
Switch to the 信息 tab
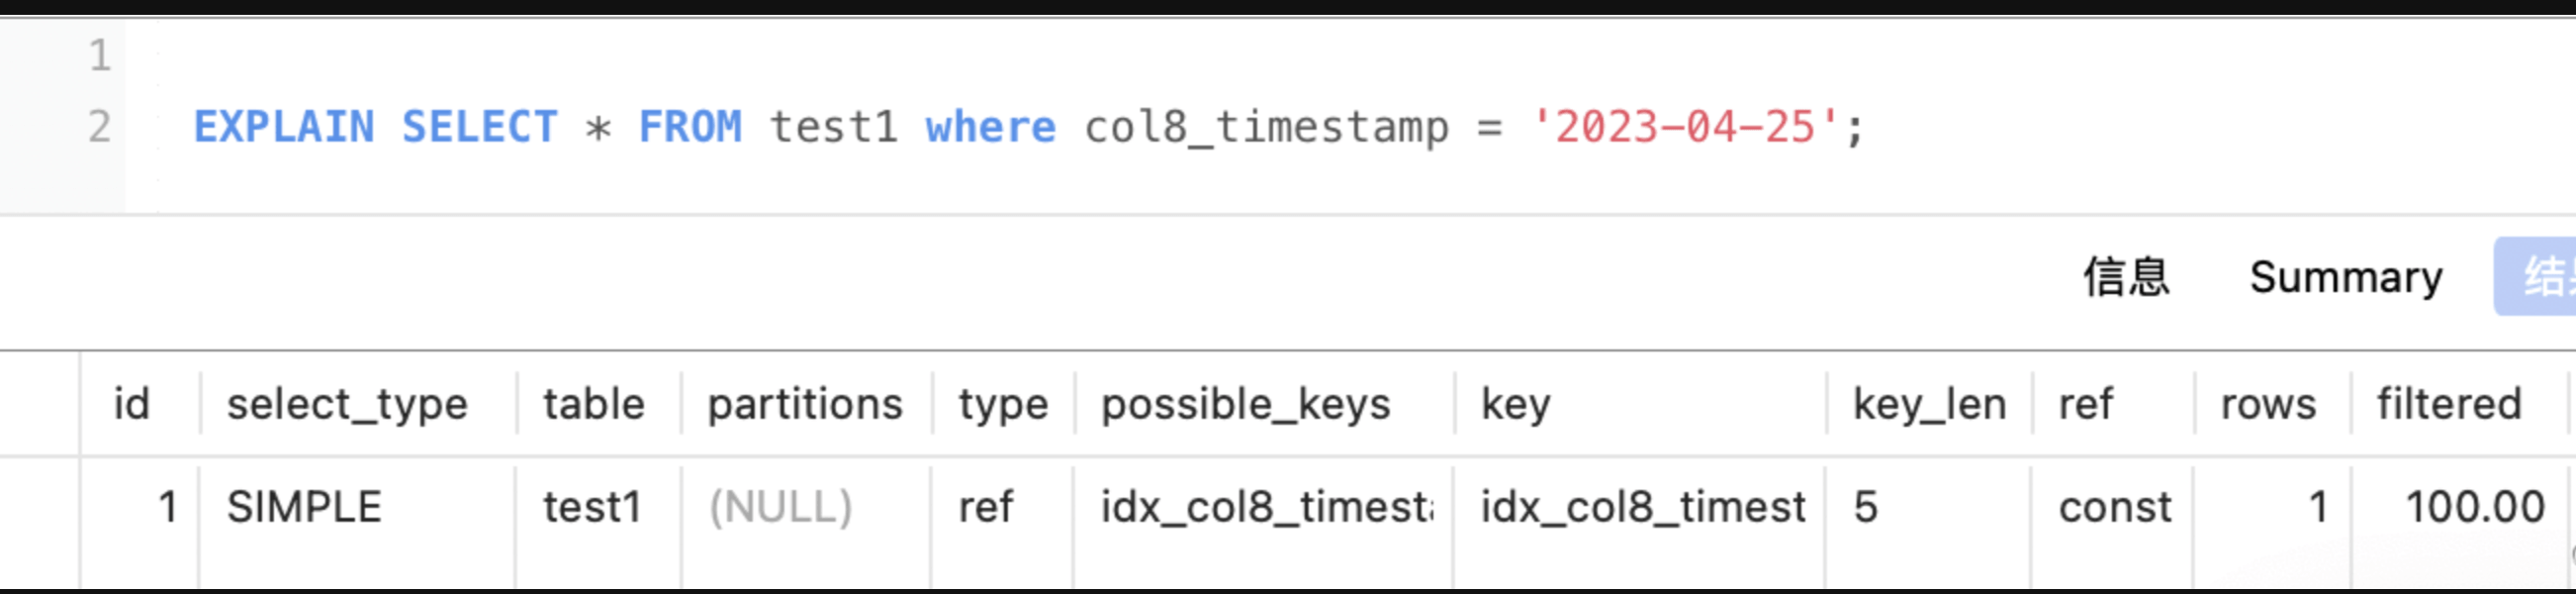pyautogui.click(x=2126, y=277)
